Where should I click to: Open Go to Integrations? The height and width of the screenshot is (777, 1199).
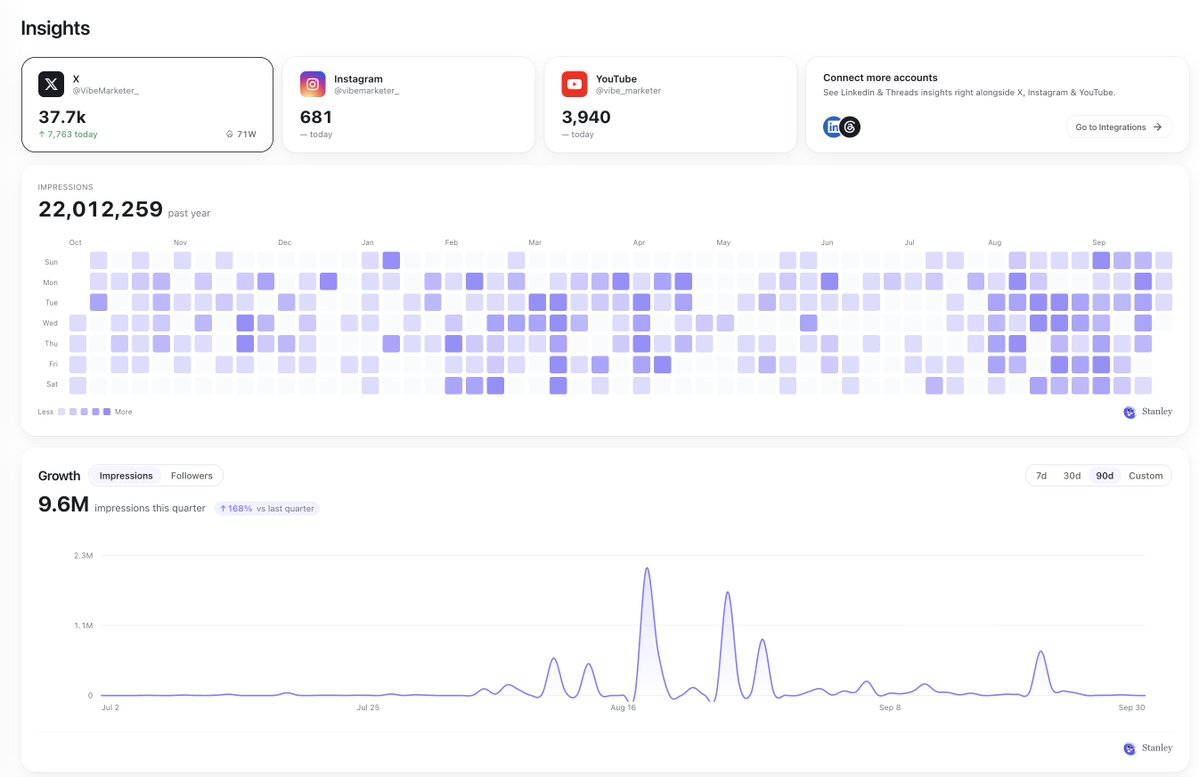[x=1119, y=127]
